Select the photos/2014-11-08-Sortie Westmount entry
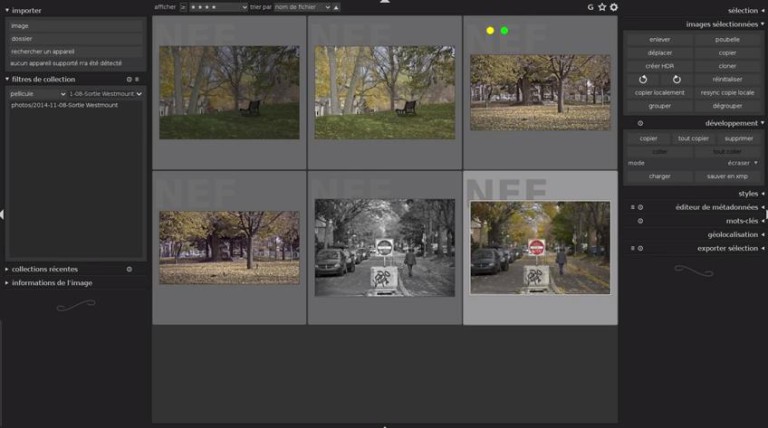The width and height of the screenshot is (768, 428). pyautogui.click(x=64, y=105)
